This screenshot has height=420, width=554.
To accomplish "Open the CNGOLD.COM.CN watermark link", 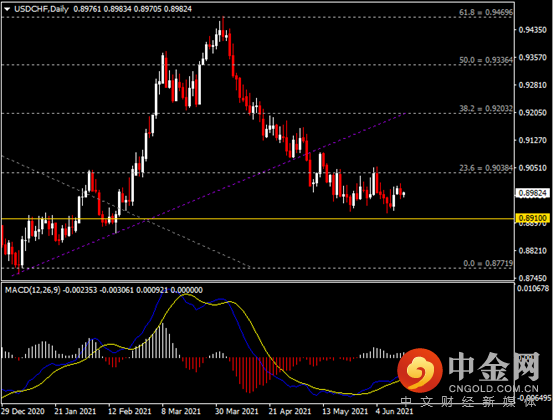I will point(493,389).
